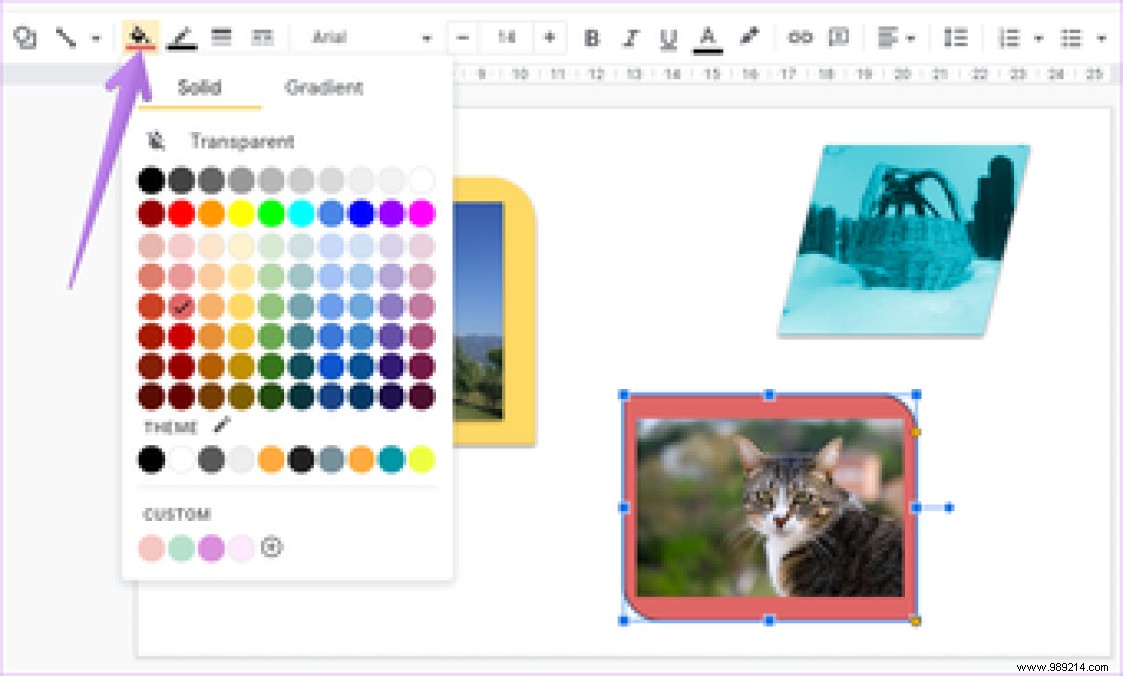Image resolution: width=1123 pixels, height=676 pixels.
Task: Edit the theme colors with pencil icon
Action: [x=222, y=424]
